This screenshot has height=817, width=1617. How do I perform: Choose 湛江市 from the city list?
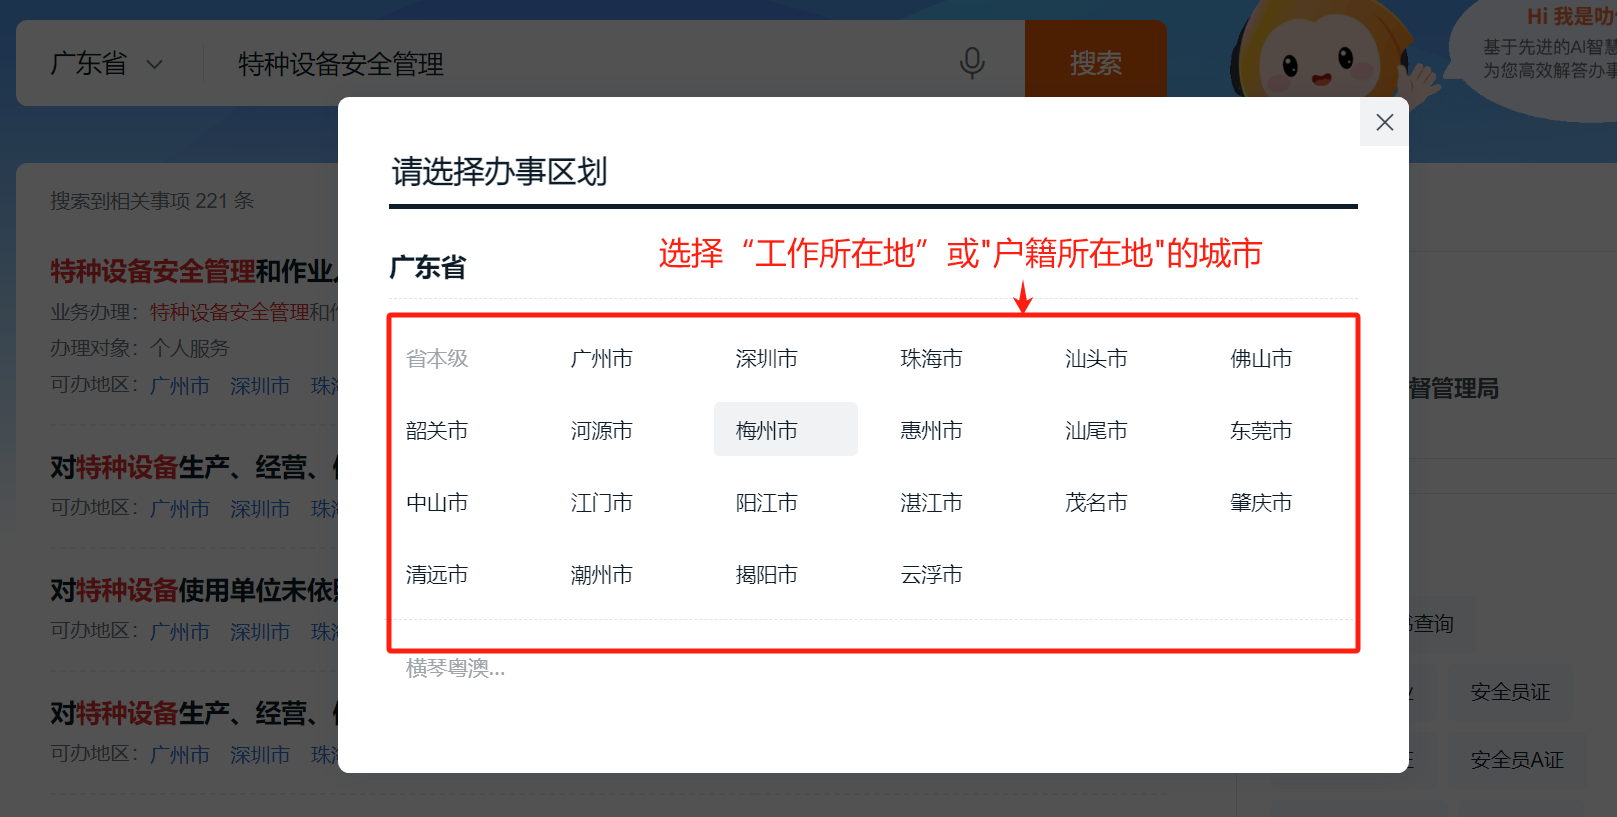pyautogui.click(x=931, y=503)
